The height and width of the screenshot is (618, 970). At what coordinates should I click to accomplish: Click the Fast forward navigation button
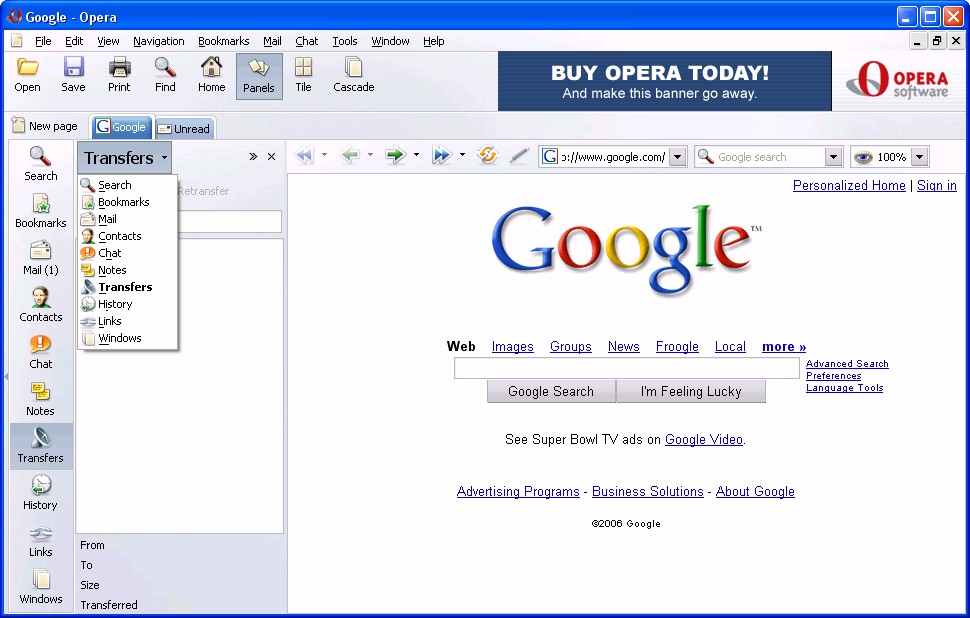(x=442, y=155)
